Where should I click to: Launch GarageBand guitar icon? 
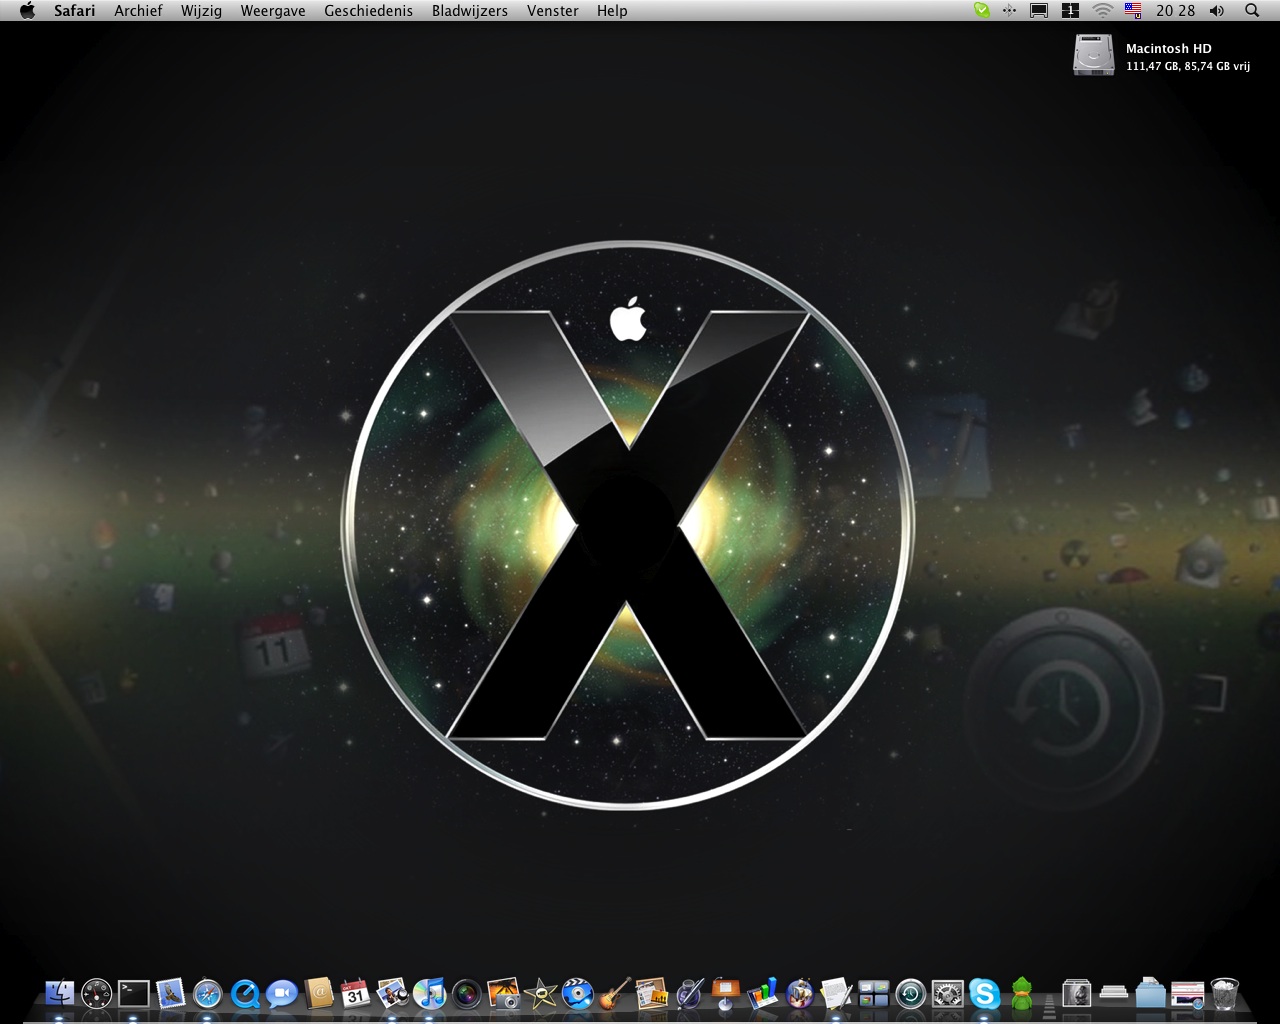[x=615, y=993]
